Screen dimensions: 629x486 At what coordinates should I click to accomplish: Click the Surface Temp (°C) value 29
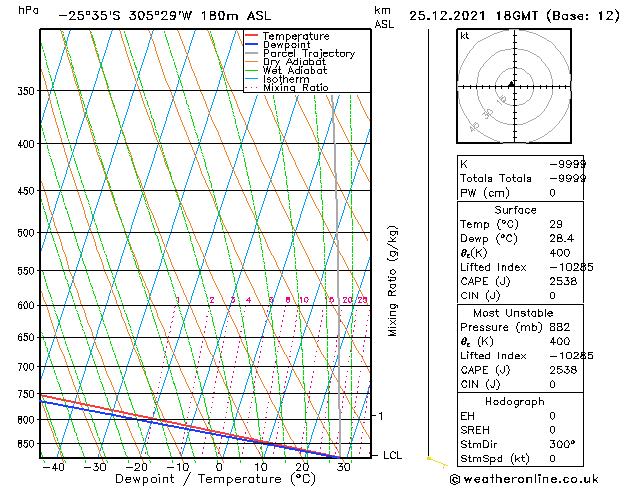[556, 224]
